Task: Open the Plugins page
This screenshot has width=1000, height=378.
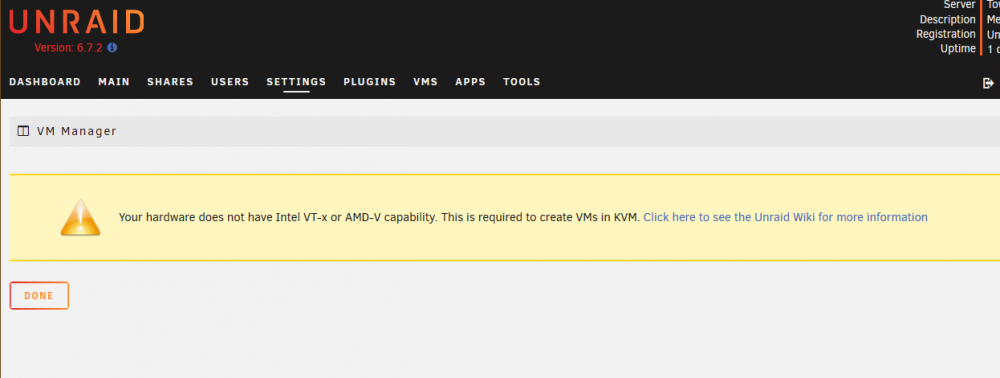Action: pyautogui.click(x=370, y=82)
